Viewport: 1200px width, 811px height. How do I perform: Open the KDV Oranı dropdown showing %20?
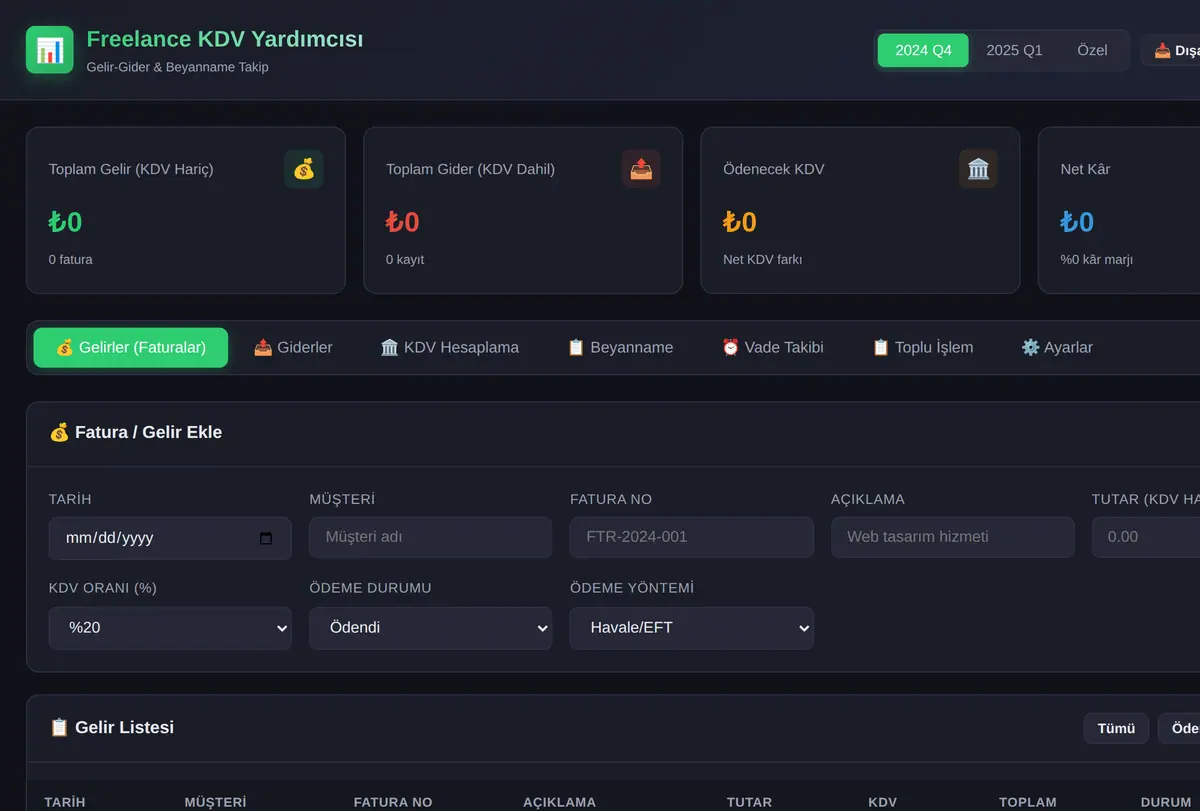click(170, 628)
